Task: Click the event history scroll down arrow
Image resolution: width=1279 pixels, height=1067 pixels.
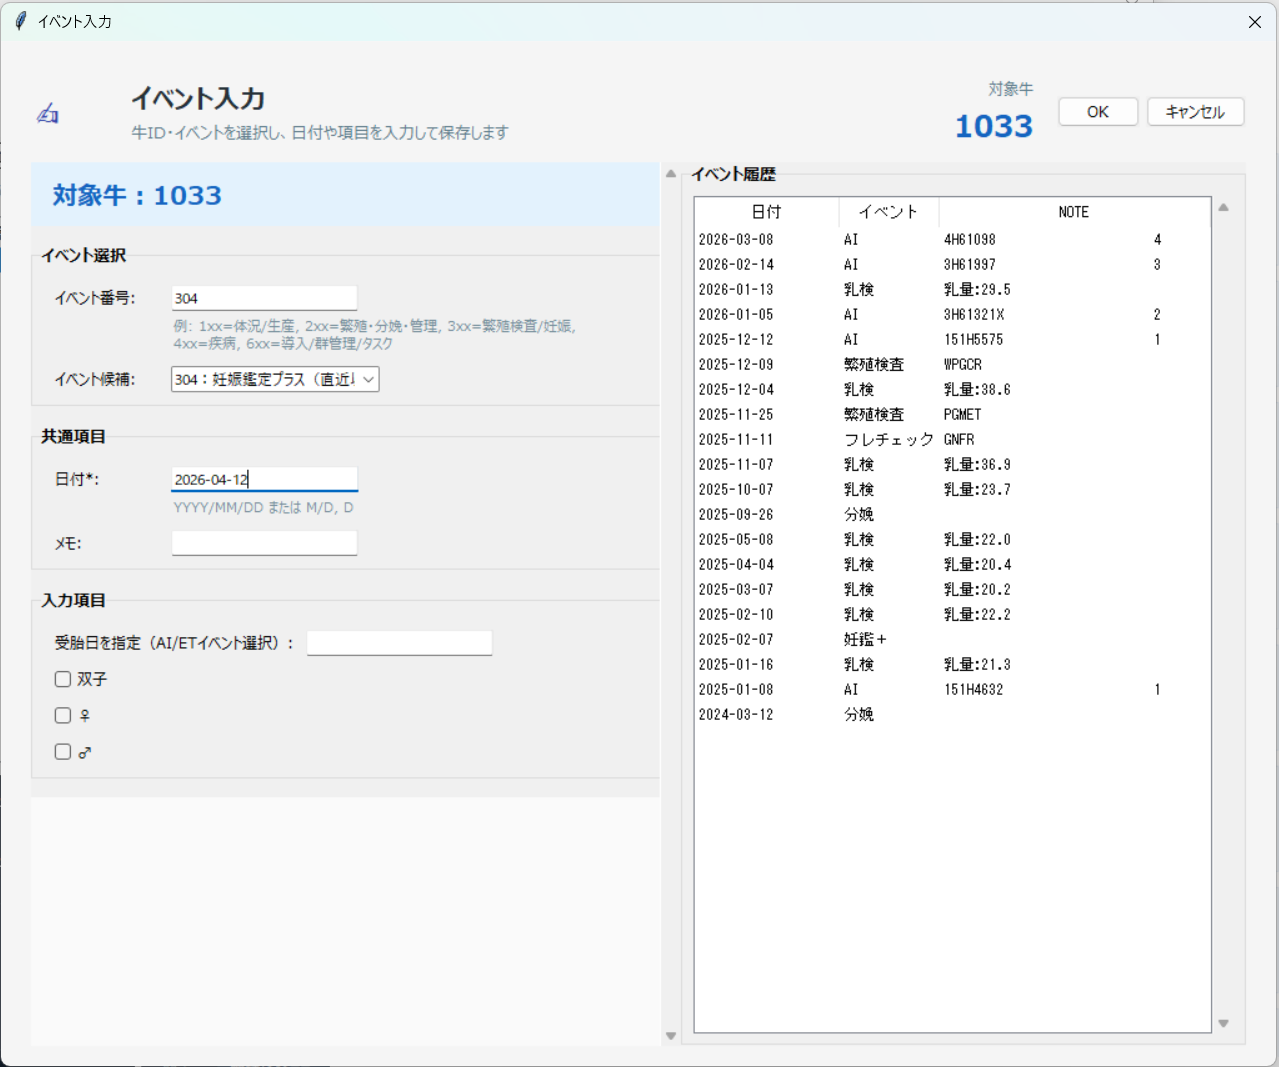Action: (1223, 1024)
